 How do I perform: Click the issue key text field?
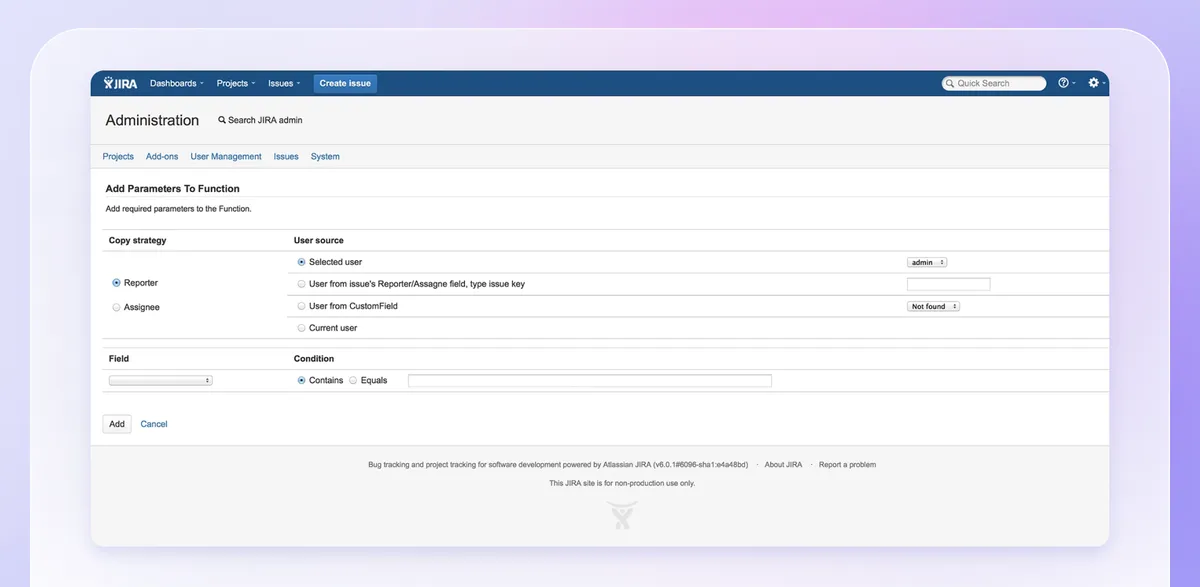click(948, 284)
